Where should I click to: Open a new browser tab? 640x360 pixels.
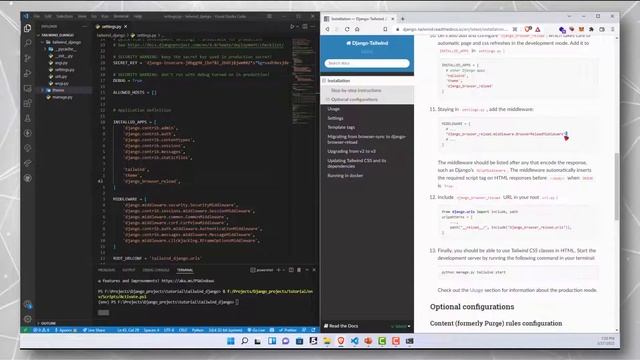pyautogui.click(x=402, y=19)
